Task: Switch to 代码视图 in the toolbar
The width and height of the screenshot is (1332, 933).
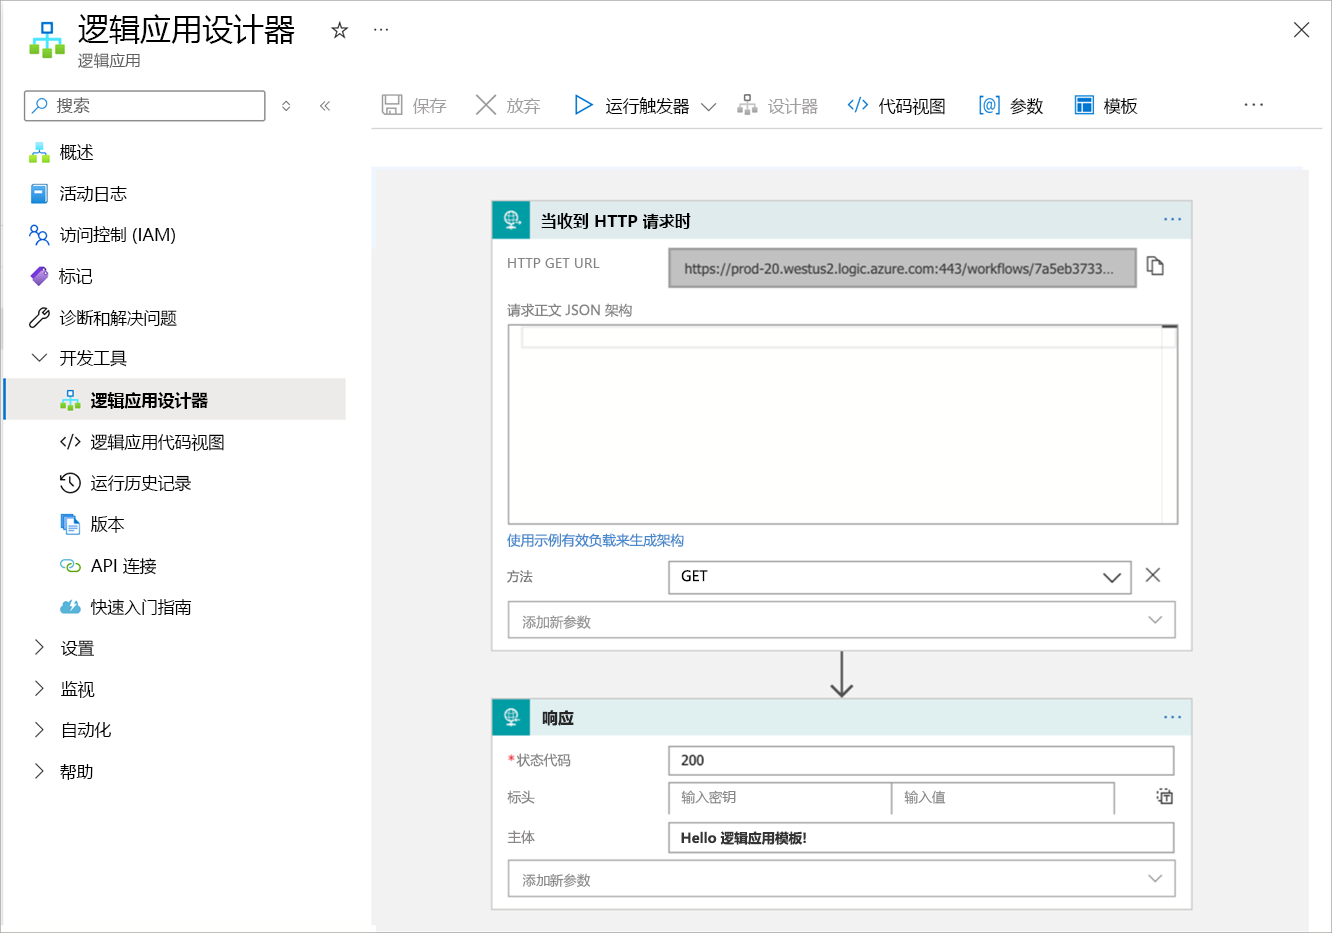Action: point(896,105)
